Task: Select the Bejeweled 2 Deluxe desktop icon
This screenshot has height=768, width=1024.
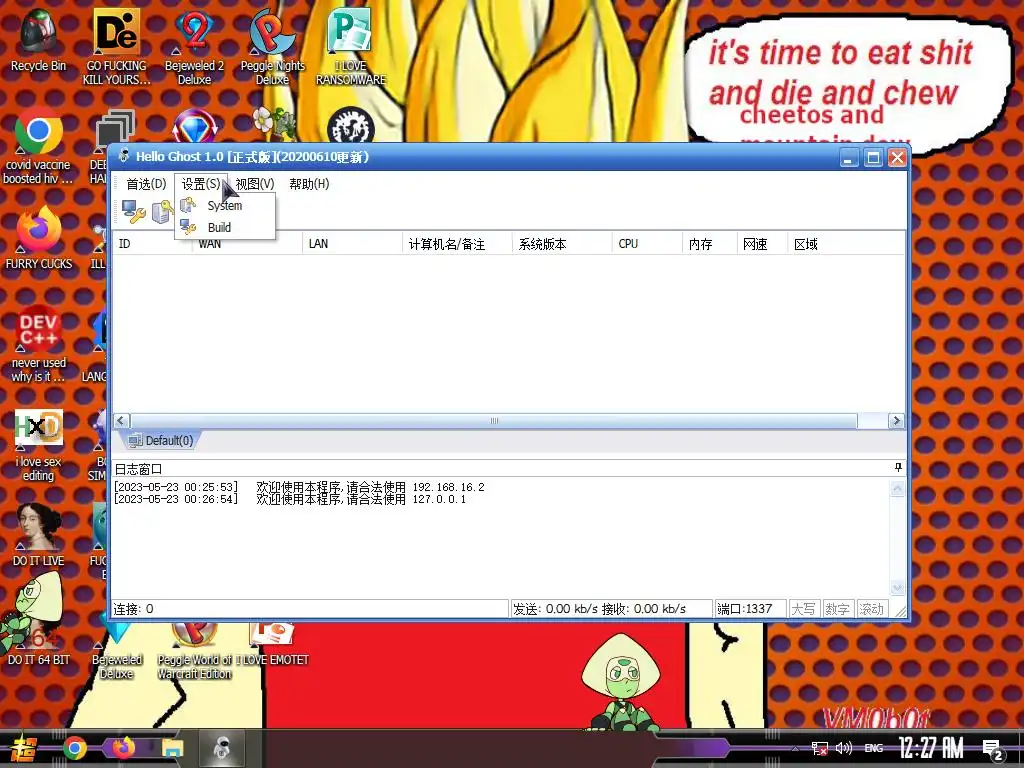Action: pos(194,47)
